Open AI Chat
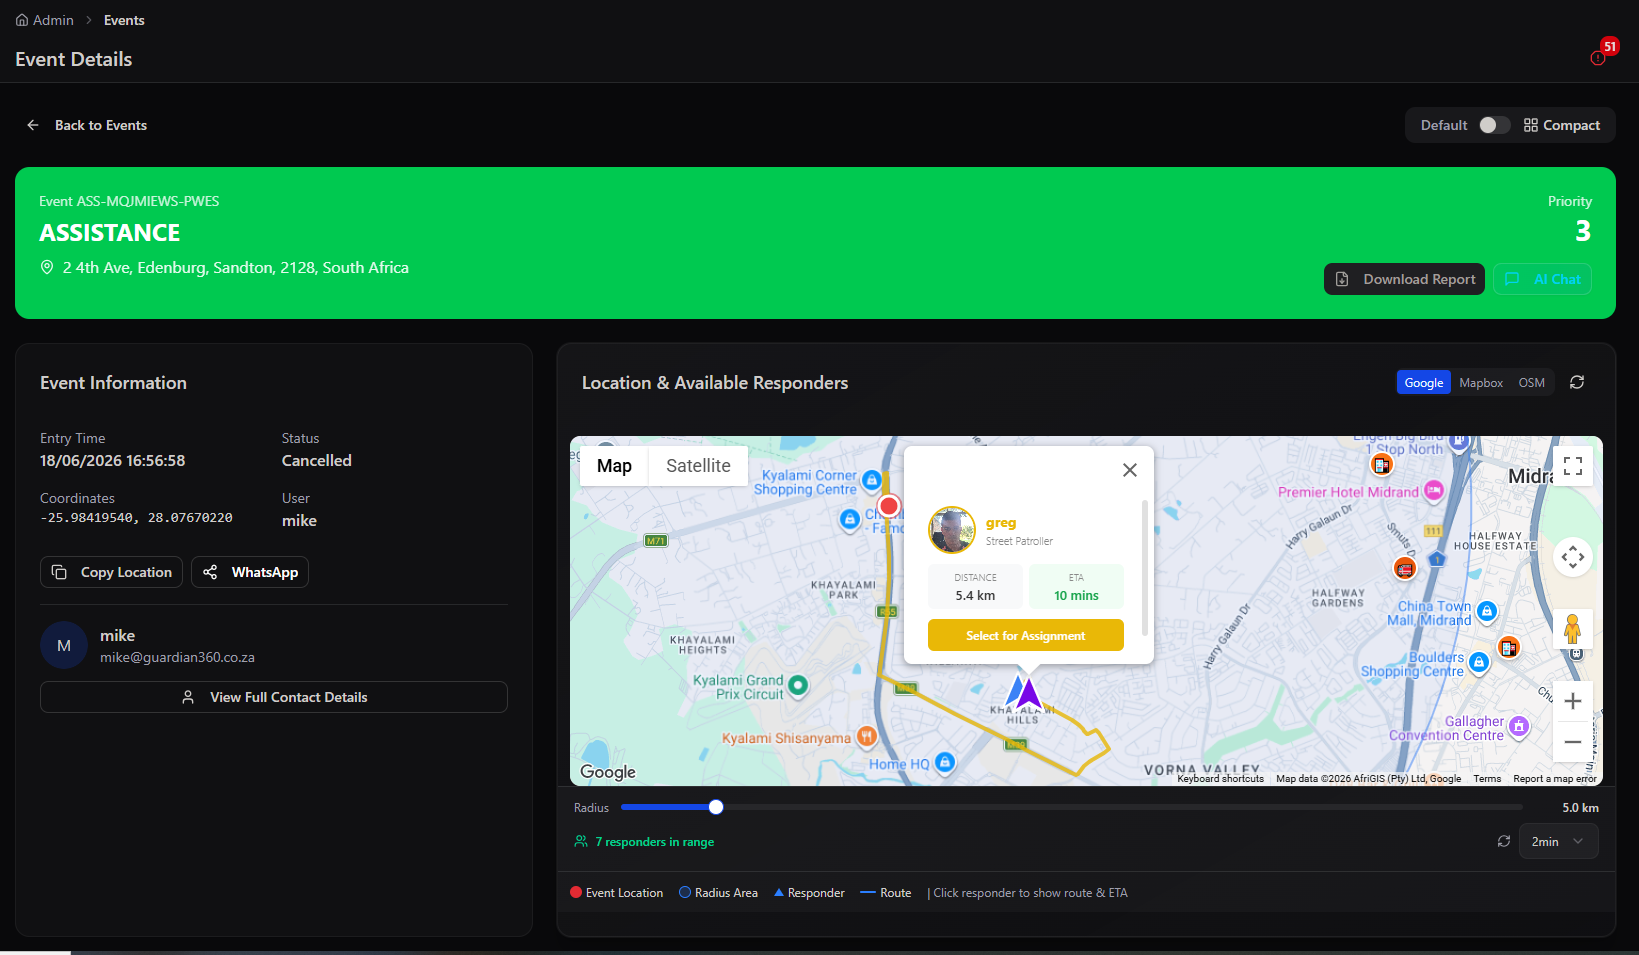1639x955 pixels. [1542, 279]
